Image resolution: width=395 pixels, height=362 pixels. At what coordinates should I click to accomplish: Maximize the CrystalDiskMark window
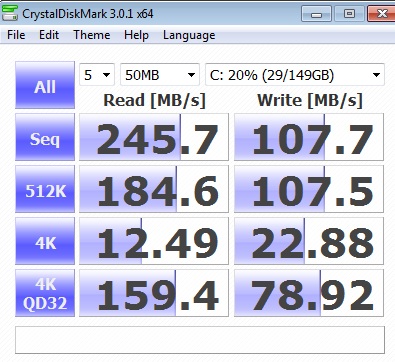[x=349, y=14]
